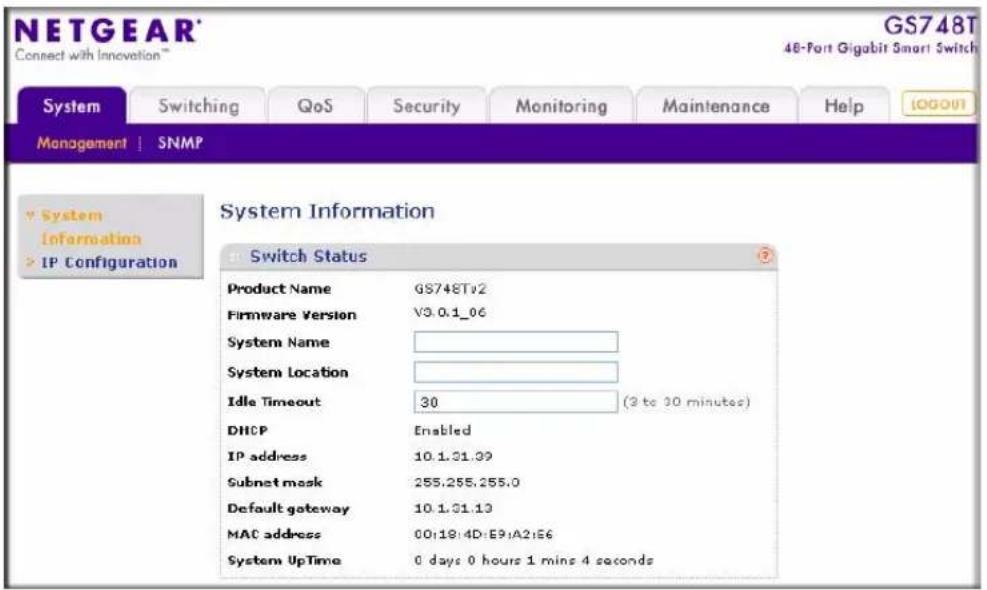
Task: Click the MAC address label
Action: tap(274, 535)
